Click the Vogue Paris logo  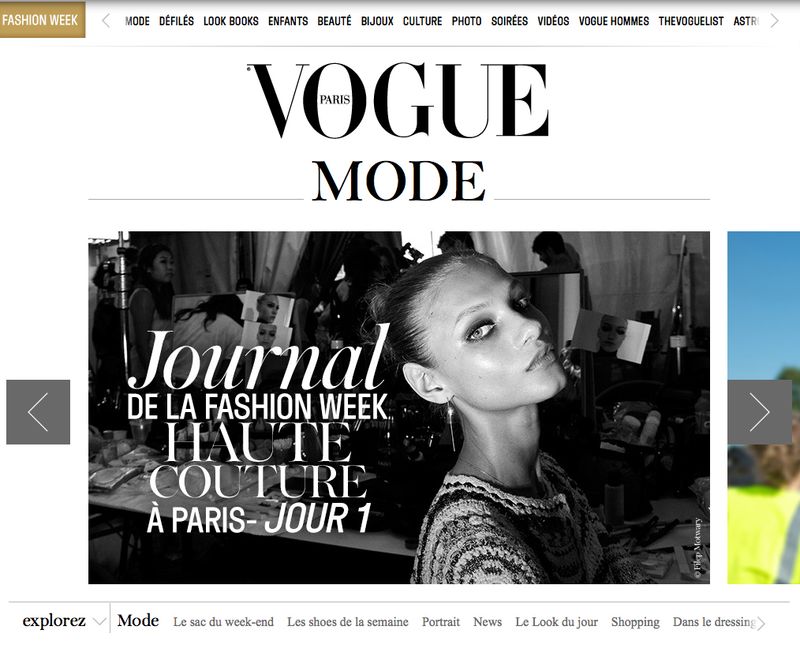(397, 100)
